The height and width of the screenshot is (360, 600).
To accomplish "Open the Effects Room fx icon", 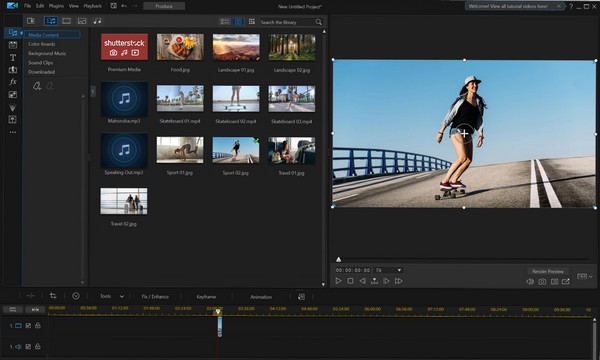I will 13,82.
